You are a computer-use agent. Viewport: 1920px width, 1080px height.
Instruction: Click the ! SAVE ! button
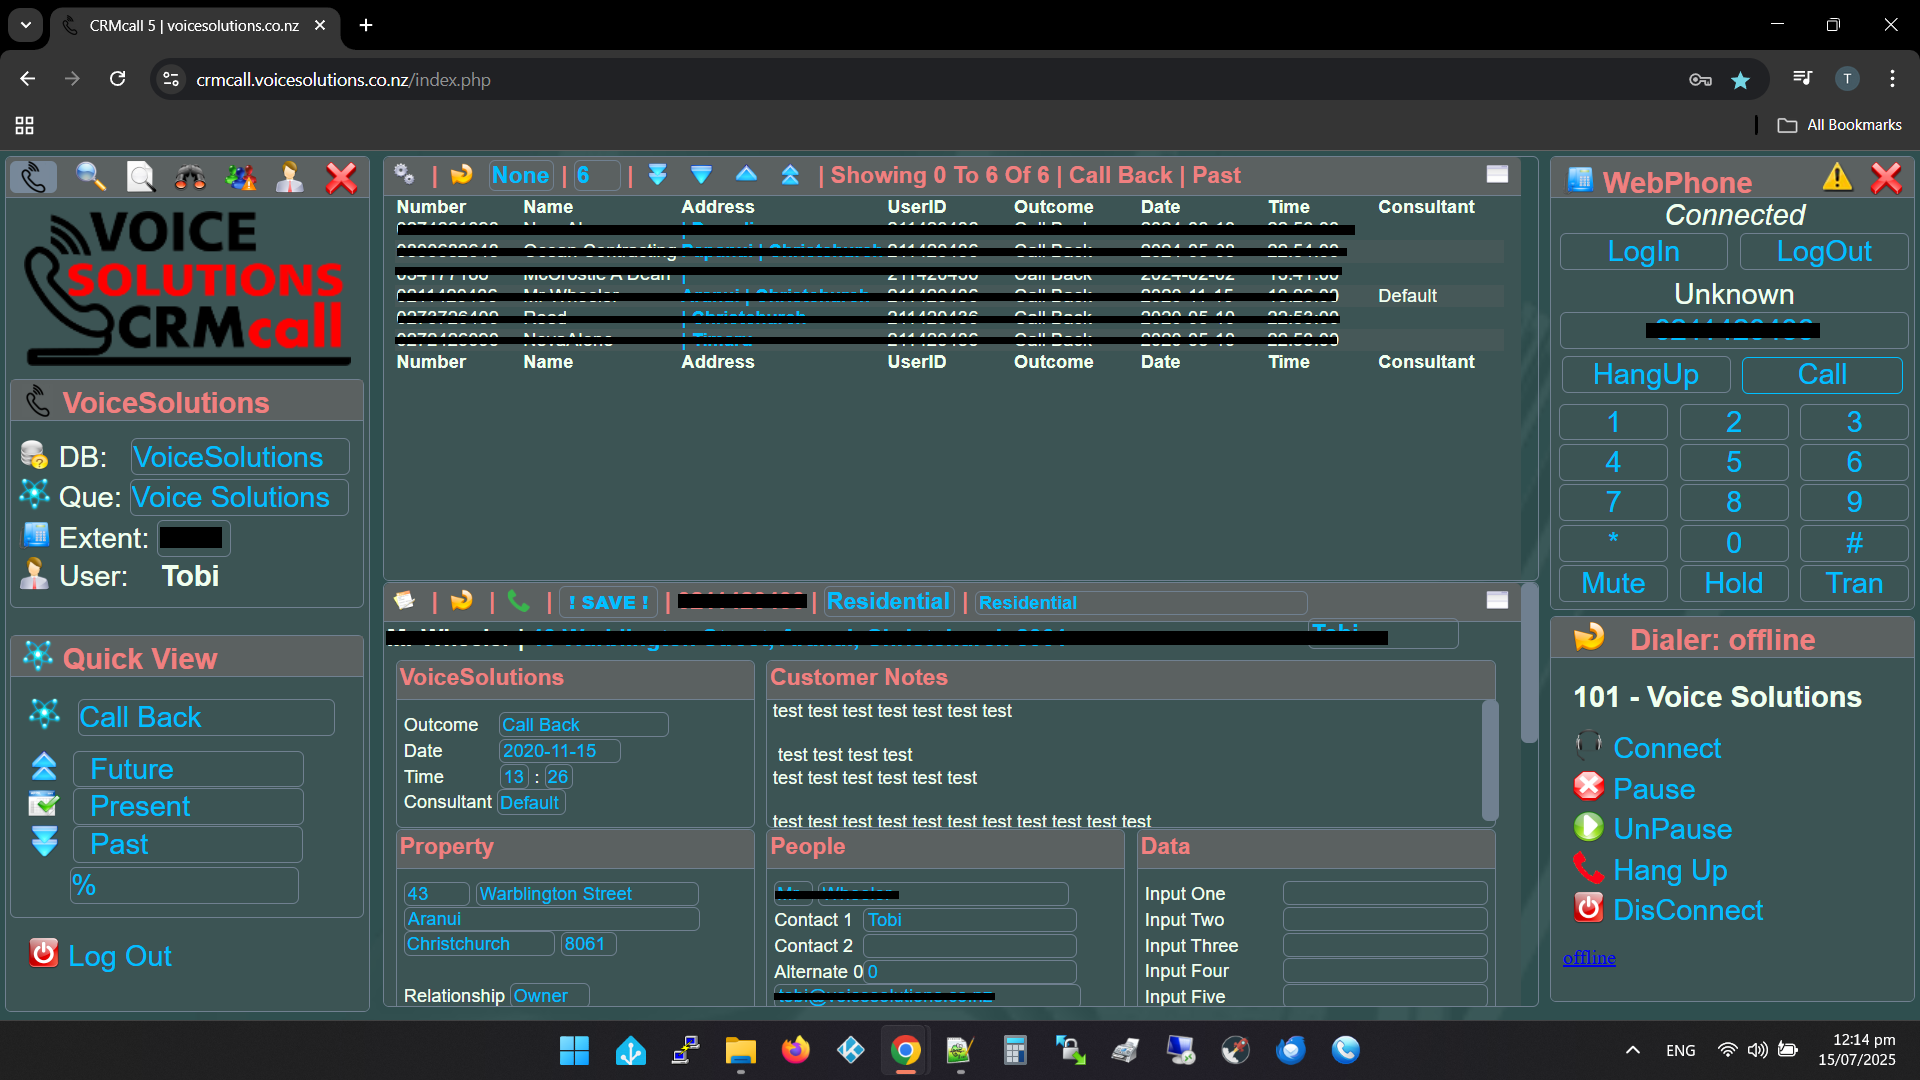[x=608, y=602]
